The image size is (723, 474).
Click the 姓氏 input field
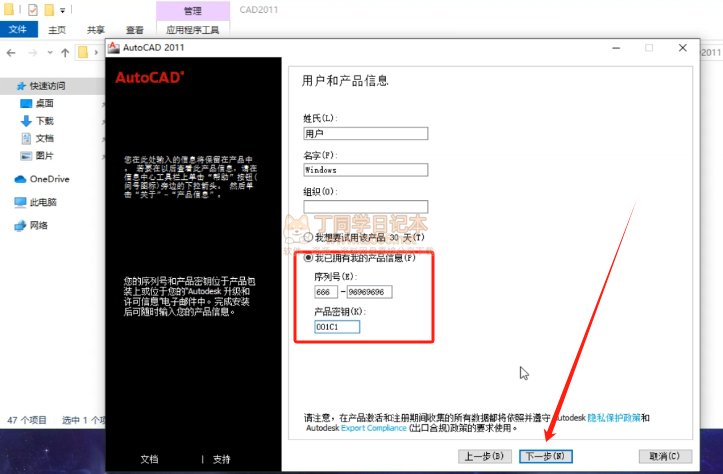tap(366, 133)
